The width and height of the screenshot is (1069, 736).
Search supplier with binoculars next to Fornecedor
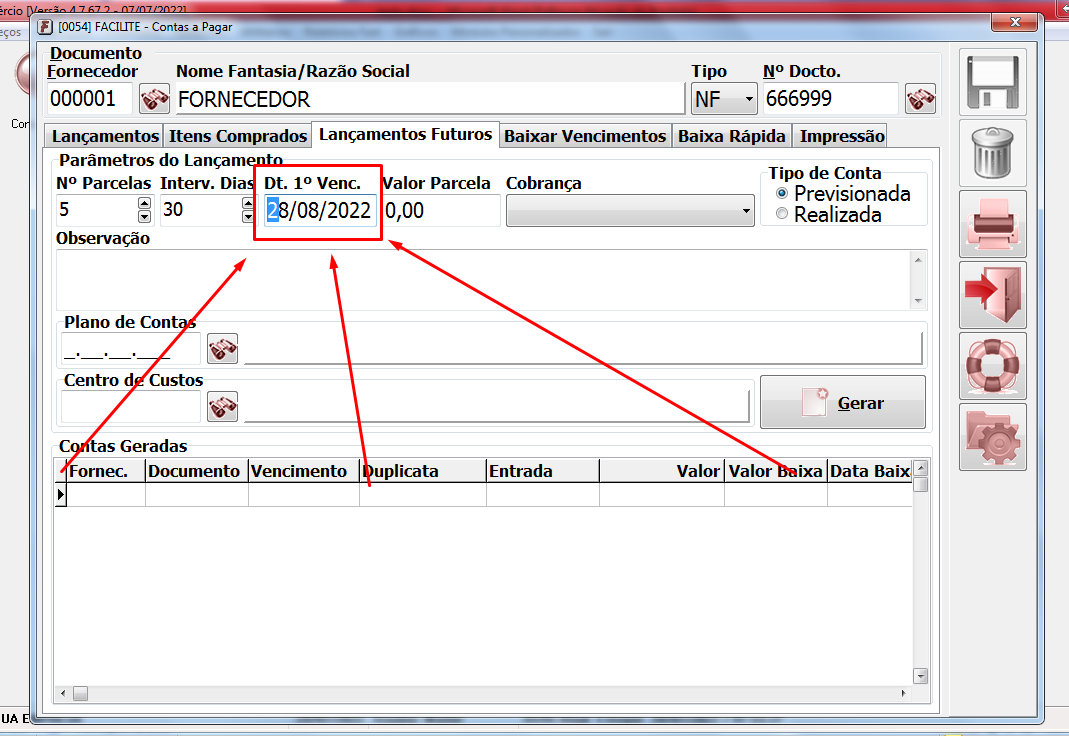154,99
